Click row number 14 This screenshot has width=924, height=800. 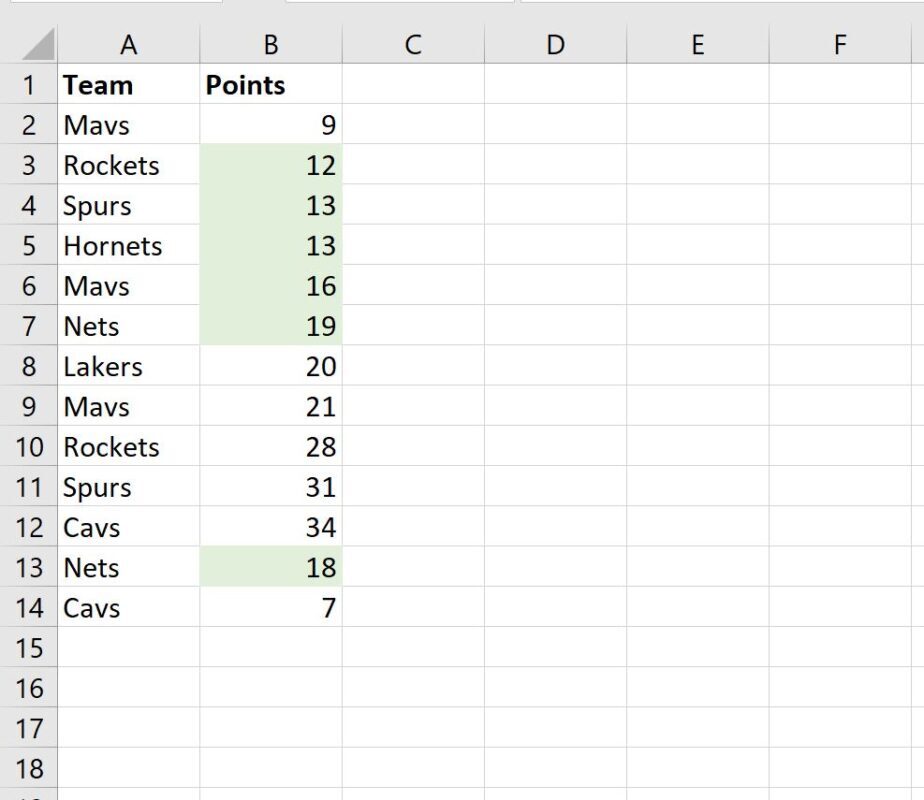click(x=31, y=608)
